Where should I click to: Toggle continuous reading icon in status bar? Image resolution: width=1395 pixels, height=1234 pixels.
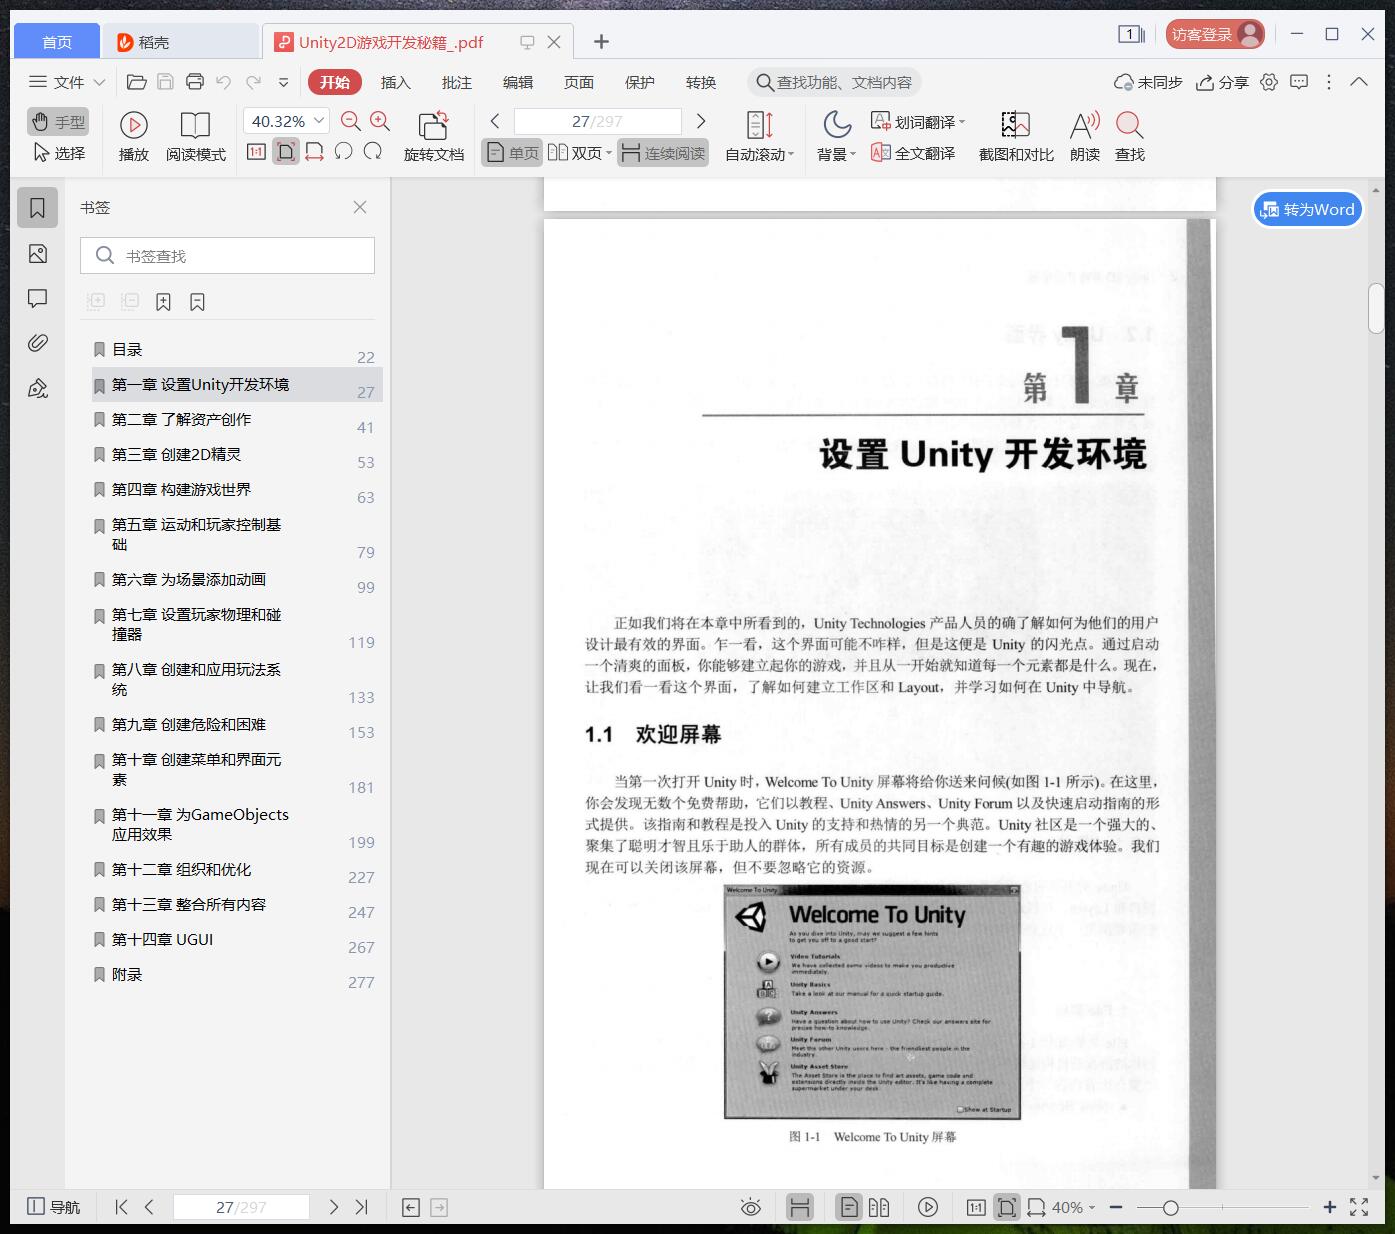(x=800, y=1207)
